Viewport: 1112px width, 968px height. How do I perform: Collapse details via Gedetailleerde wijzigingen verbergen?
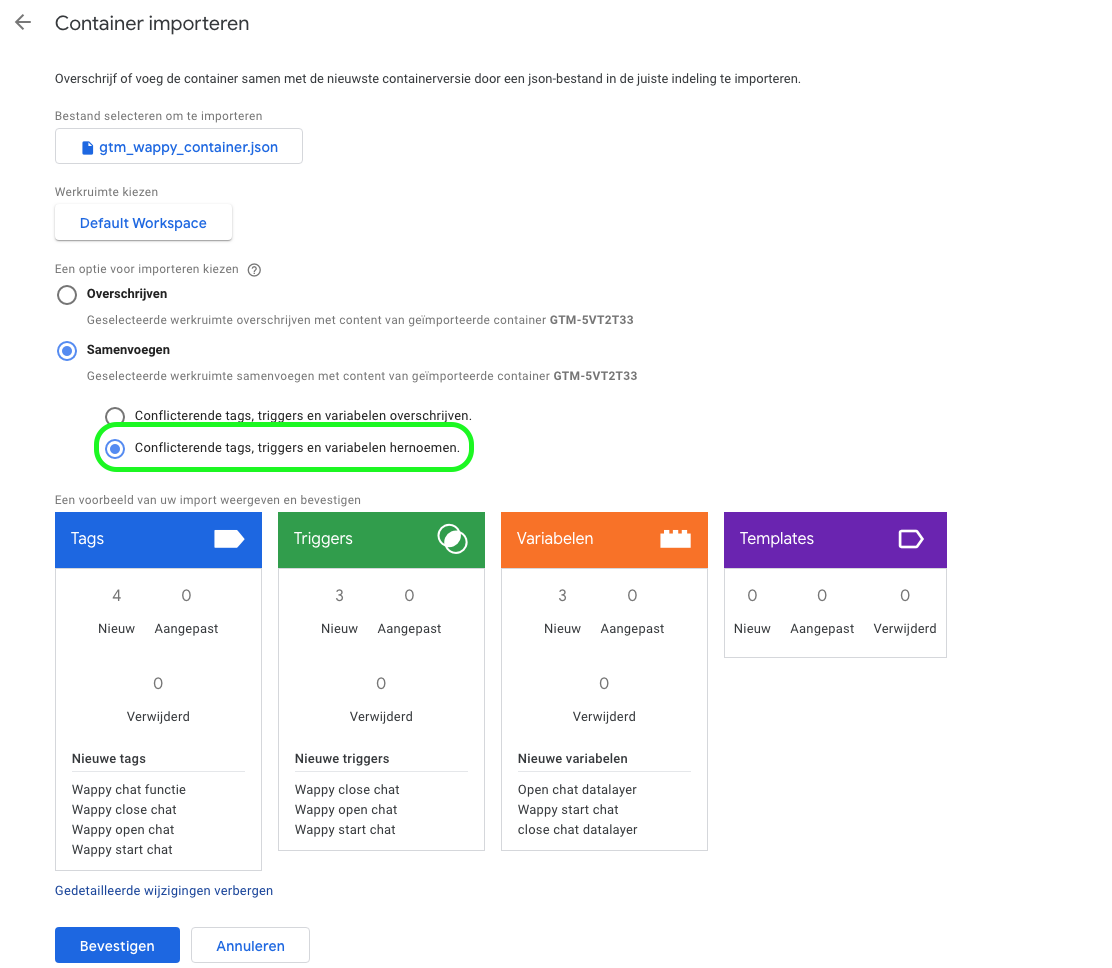(164, 890)
